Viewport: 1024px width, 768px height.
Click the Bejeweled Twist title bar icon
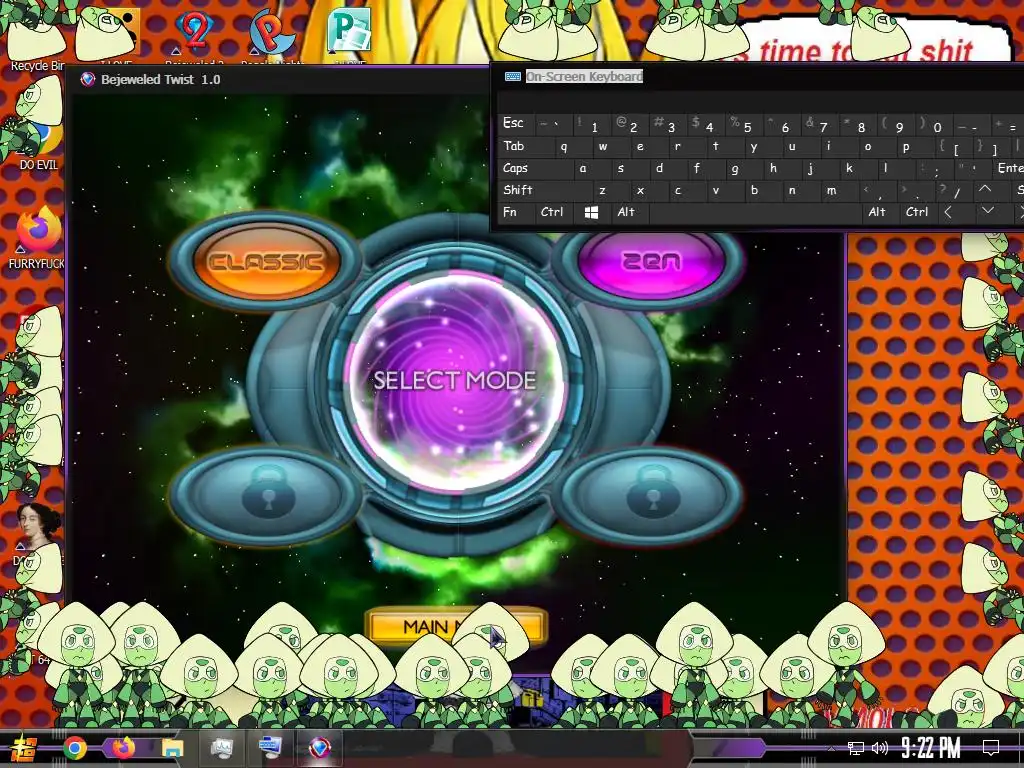[x=88, y=80]
